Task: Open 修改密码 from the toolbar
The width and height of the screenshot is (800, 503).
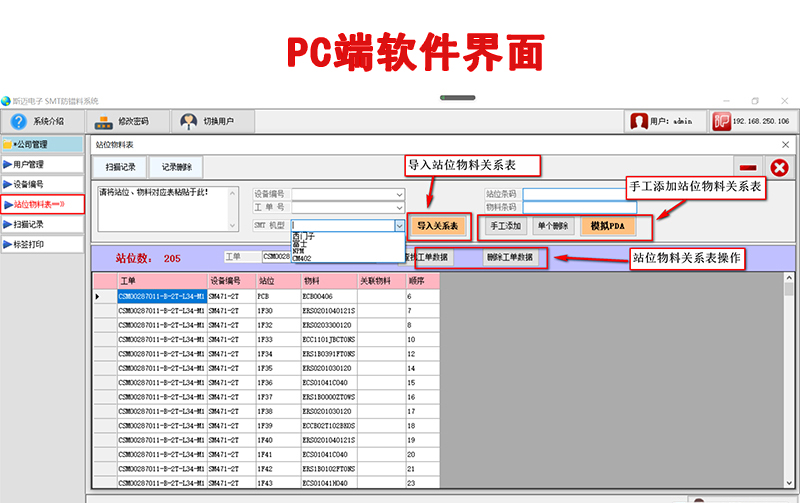Action: pos(104,121)
